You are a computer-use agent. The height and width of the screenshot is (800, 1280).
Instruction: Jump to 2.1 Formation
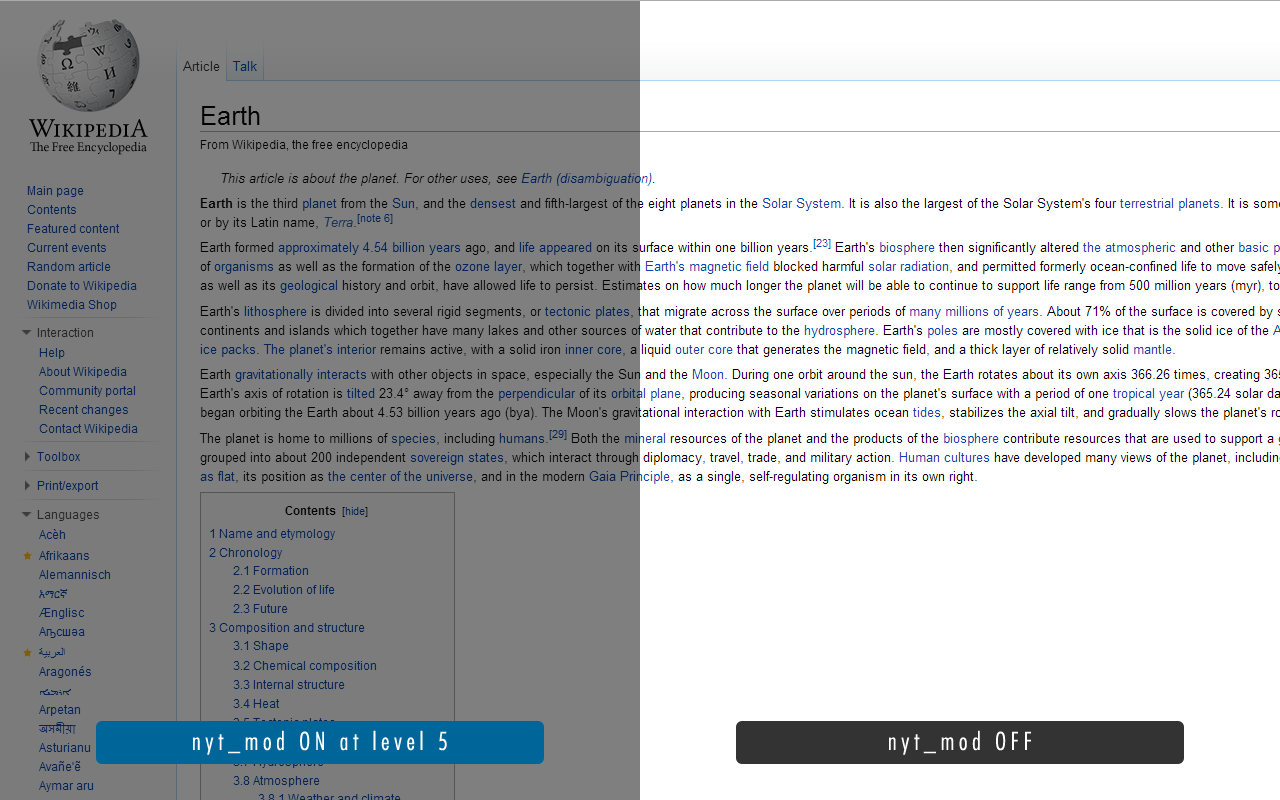tap(271, 571)
